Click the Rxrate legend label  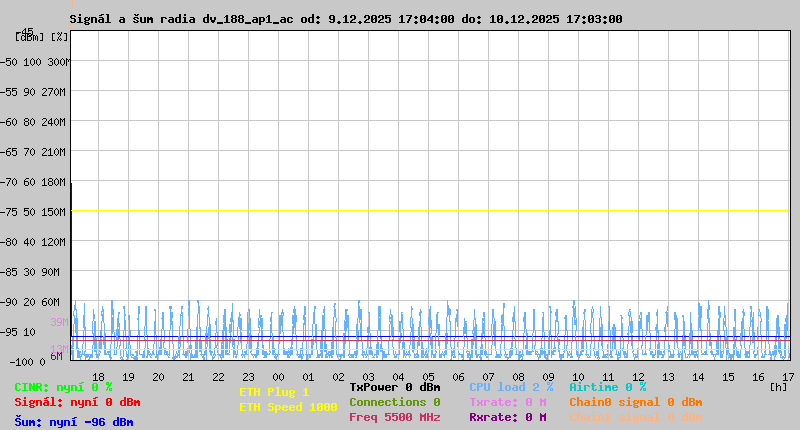pyautogui.click(x=507, y=417)
